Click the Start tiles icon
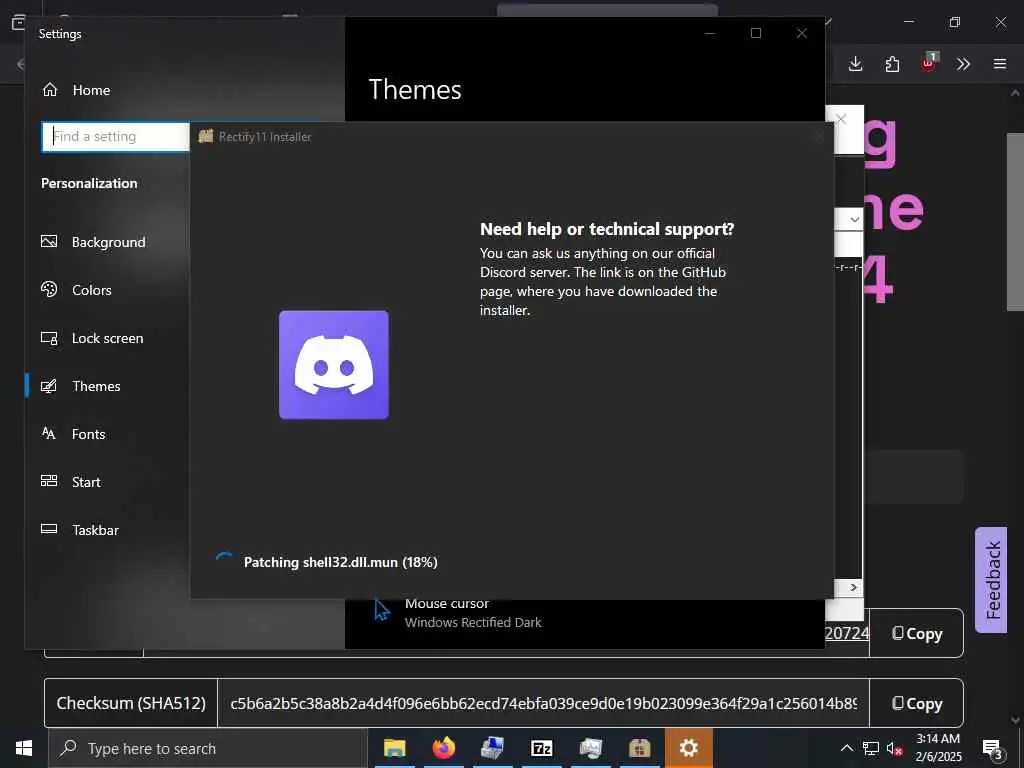Viewport: 1024px width, 768px height. (49, 481)
